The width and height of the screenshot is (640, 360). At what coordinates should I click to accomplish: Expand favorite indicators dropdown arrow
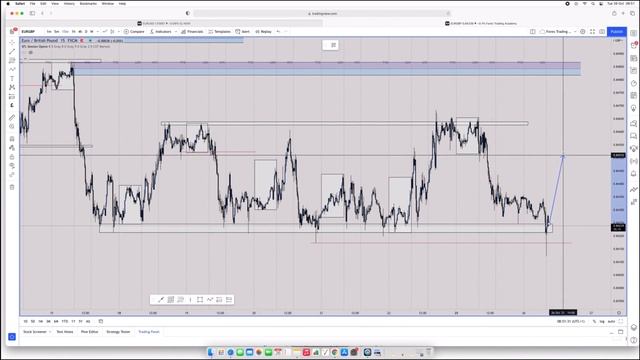pos(176,31)
